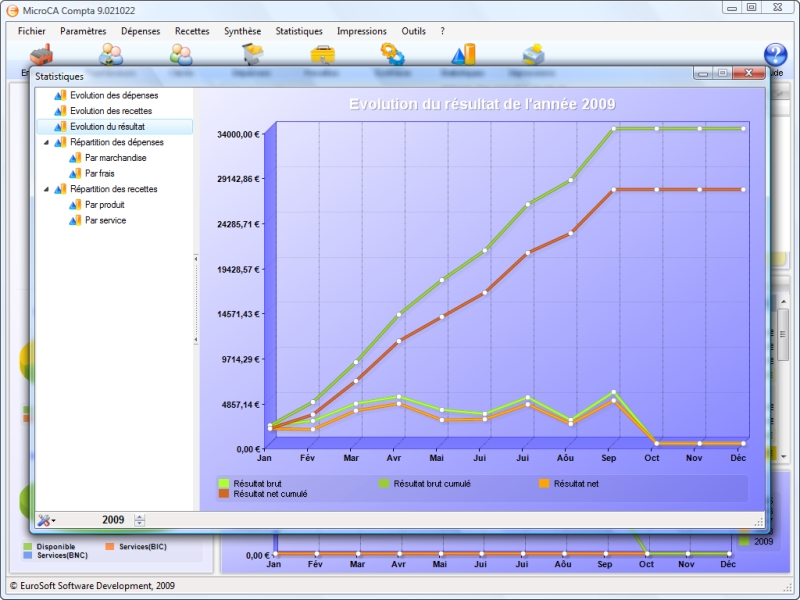Image resolution: width=800 pixels, height=600 pixels.
Task: Click the blue Help question mark icon
Action: coord(775,55)
